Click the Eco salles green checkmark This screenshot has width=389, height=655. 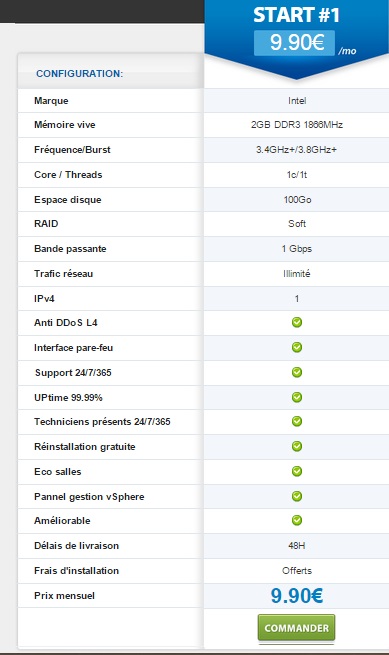pos(297,471)
